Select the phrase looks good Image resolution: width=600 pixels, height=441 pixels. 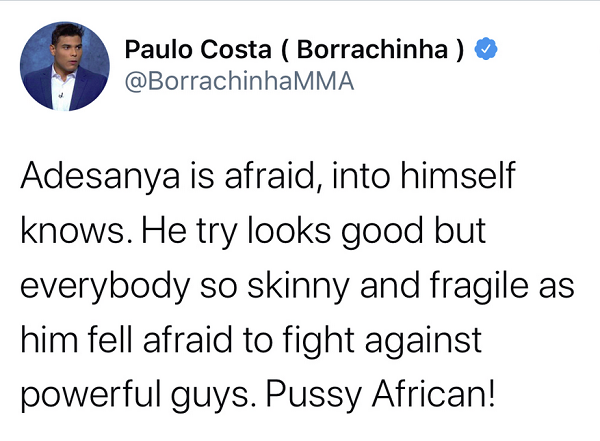pos(335,232)
